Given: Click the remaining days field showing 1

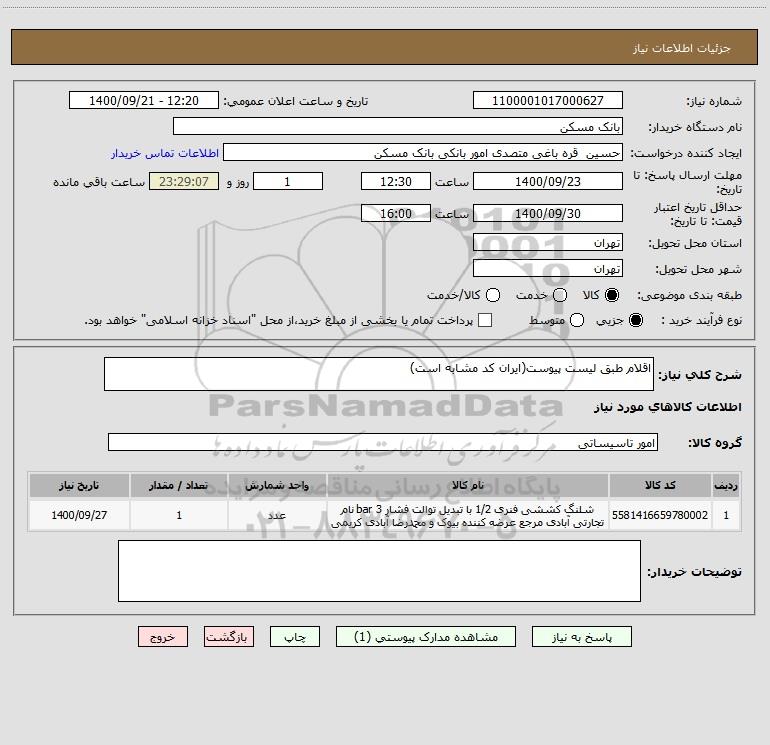Looking at the screenshot, I should pos(288,181).
